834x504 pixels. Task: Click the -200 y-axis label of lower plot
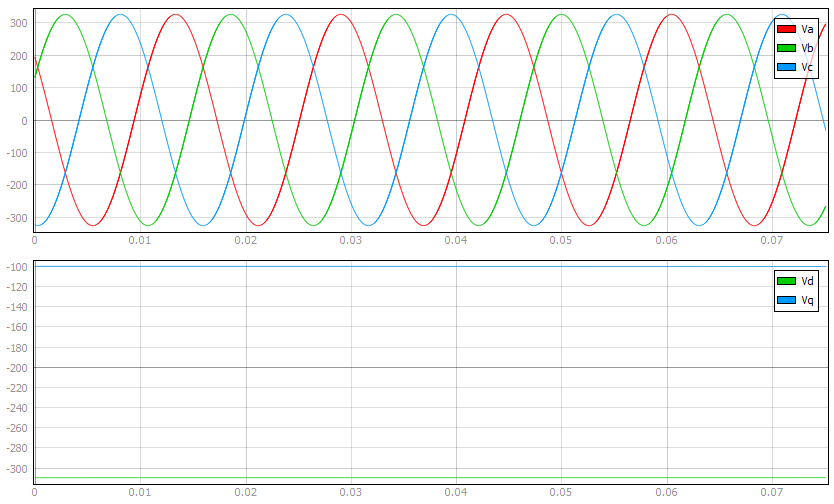(16, 368)
